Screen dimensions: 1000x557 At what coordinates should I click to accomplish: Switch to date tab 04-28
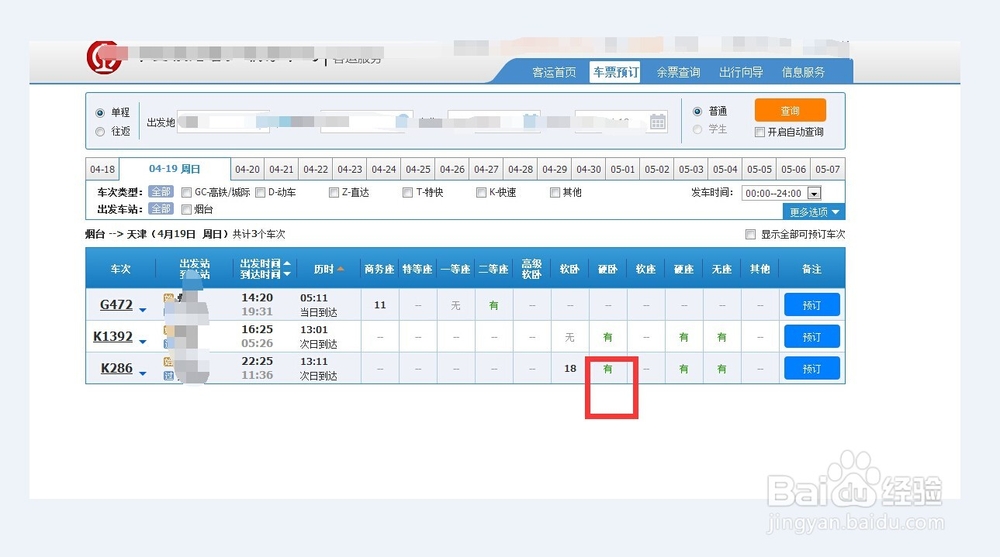(520, 169)
